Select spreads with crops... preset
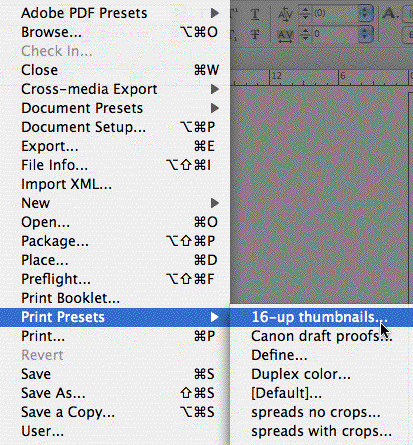413x445 pixels. pyautogui.click(x=321, y=431)
